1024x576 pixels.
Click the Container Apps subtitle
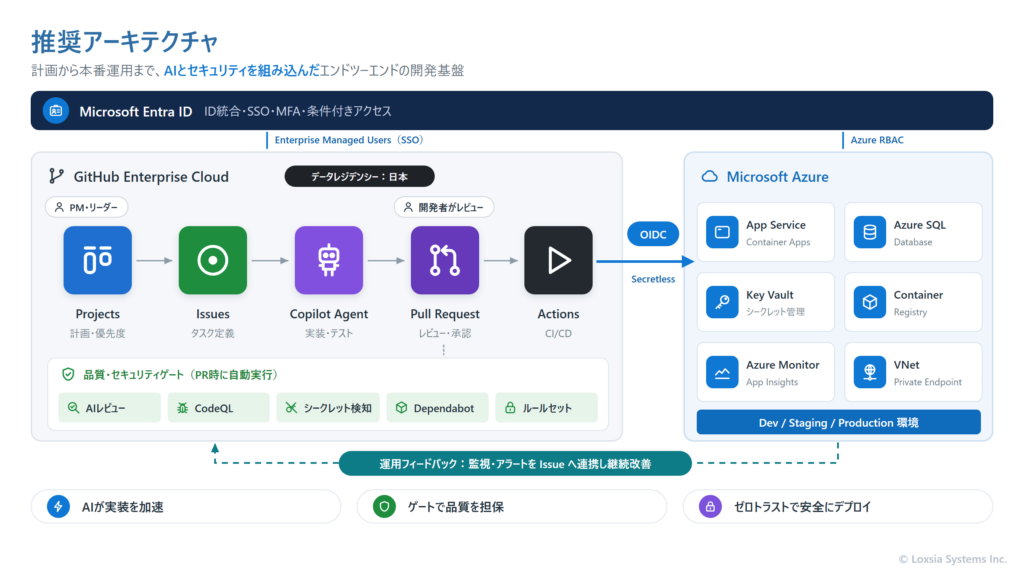[x=778, y=242]
